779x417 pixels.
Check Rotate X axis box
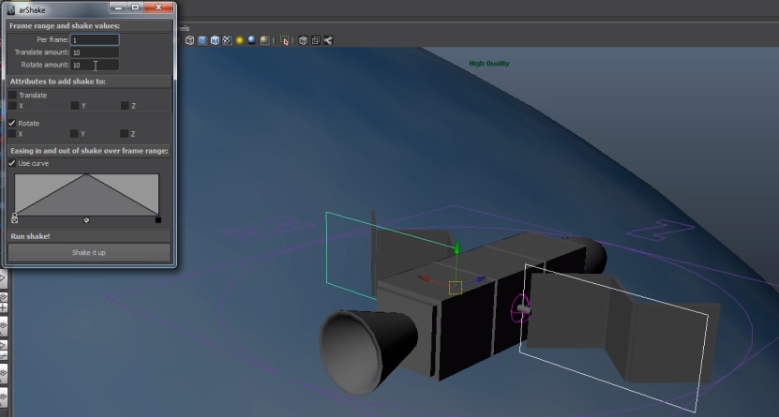pyautogui.click(x=12, y=134)
